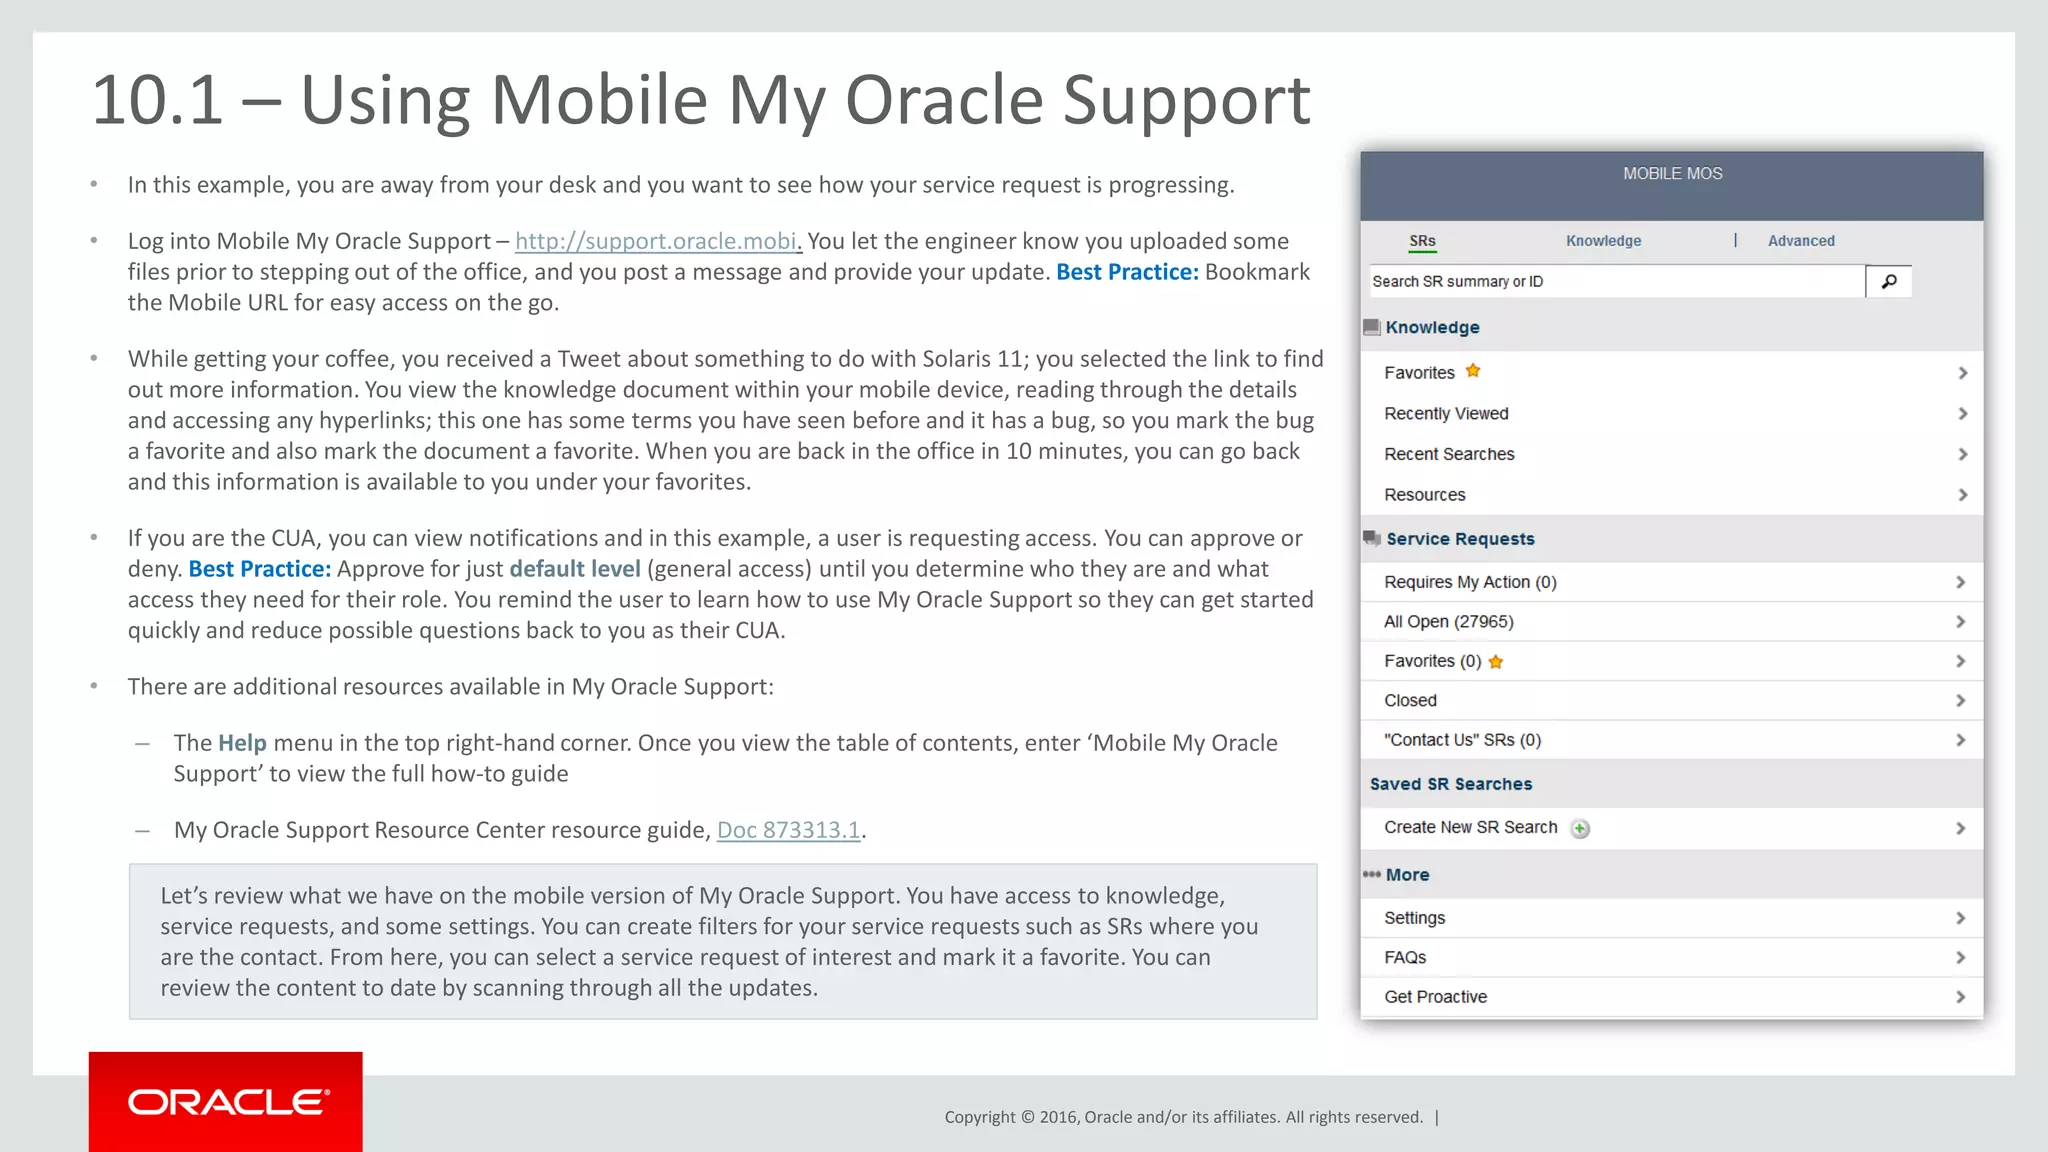This screenshot has height=1152, width=2048.
Task: Expand Create New SR Search chevron
Action: (1960, 828)
